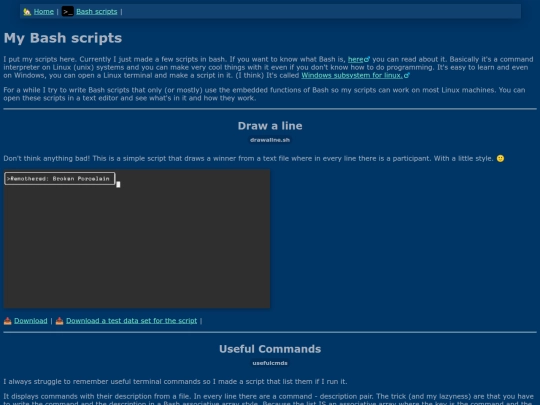Click the drawaline.sh file name label

[270, 140]
